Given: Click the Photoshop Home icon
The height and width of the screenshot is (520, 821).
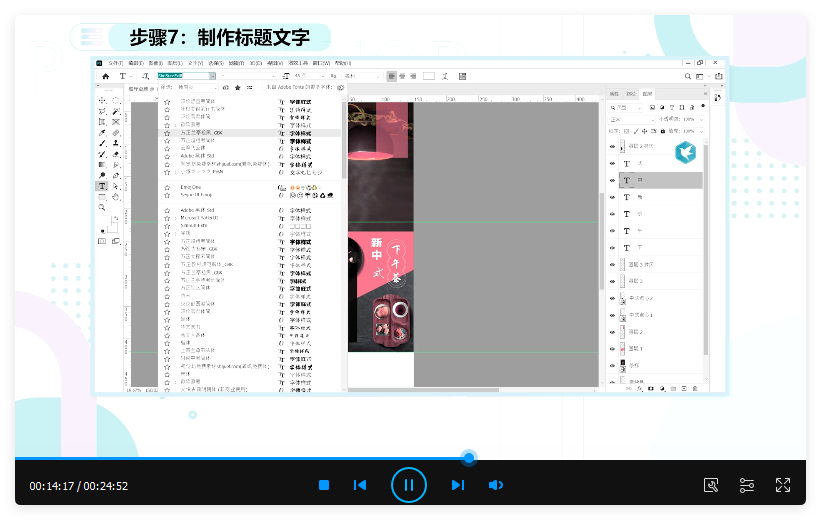Looking at the screenshot, I should [106, 76].
